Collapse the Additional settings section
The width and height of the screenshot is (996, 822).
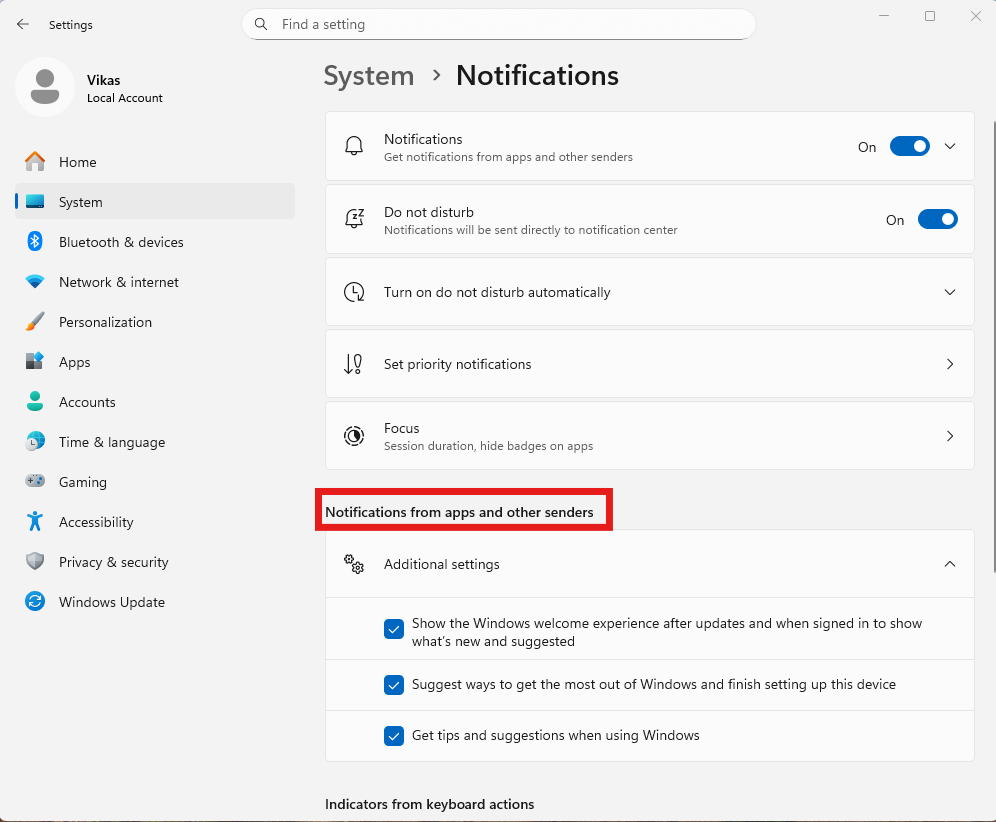(950, 564)
